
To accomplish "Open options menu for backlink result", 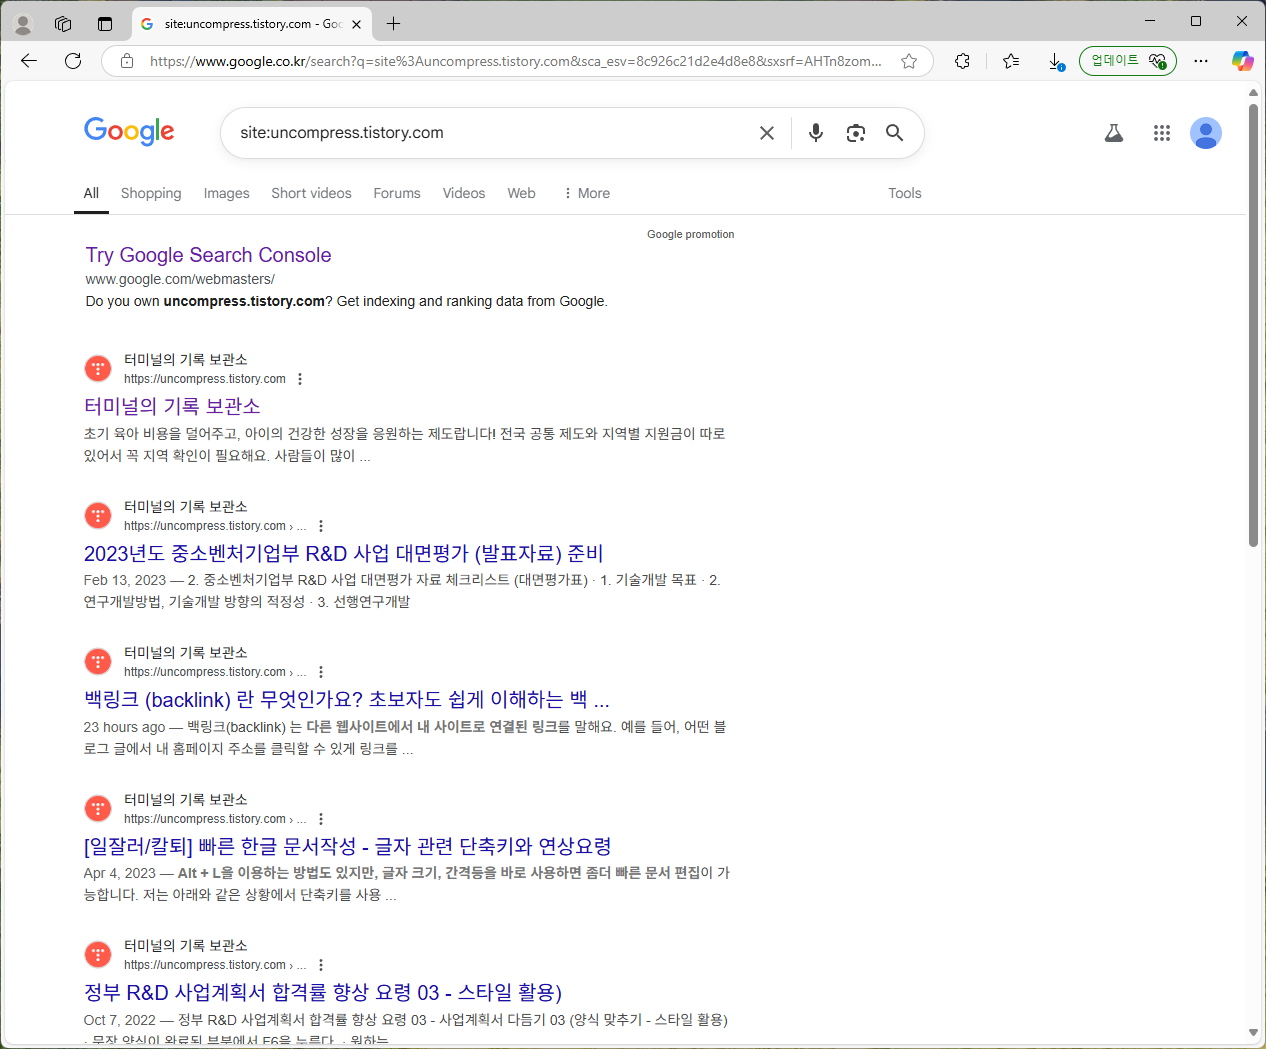I will click(321, 672).
